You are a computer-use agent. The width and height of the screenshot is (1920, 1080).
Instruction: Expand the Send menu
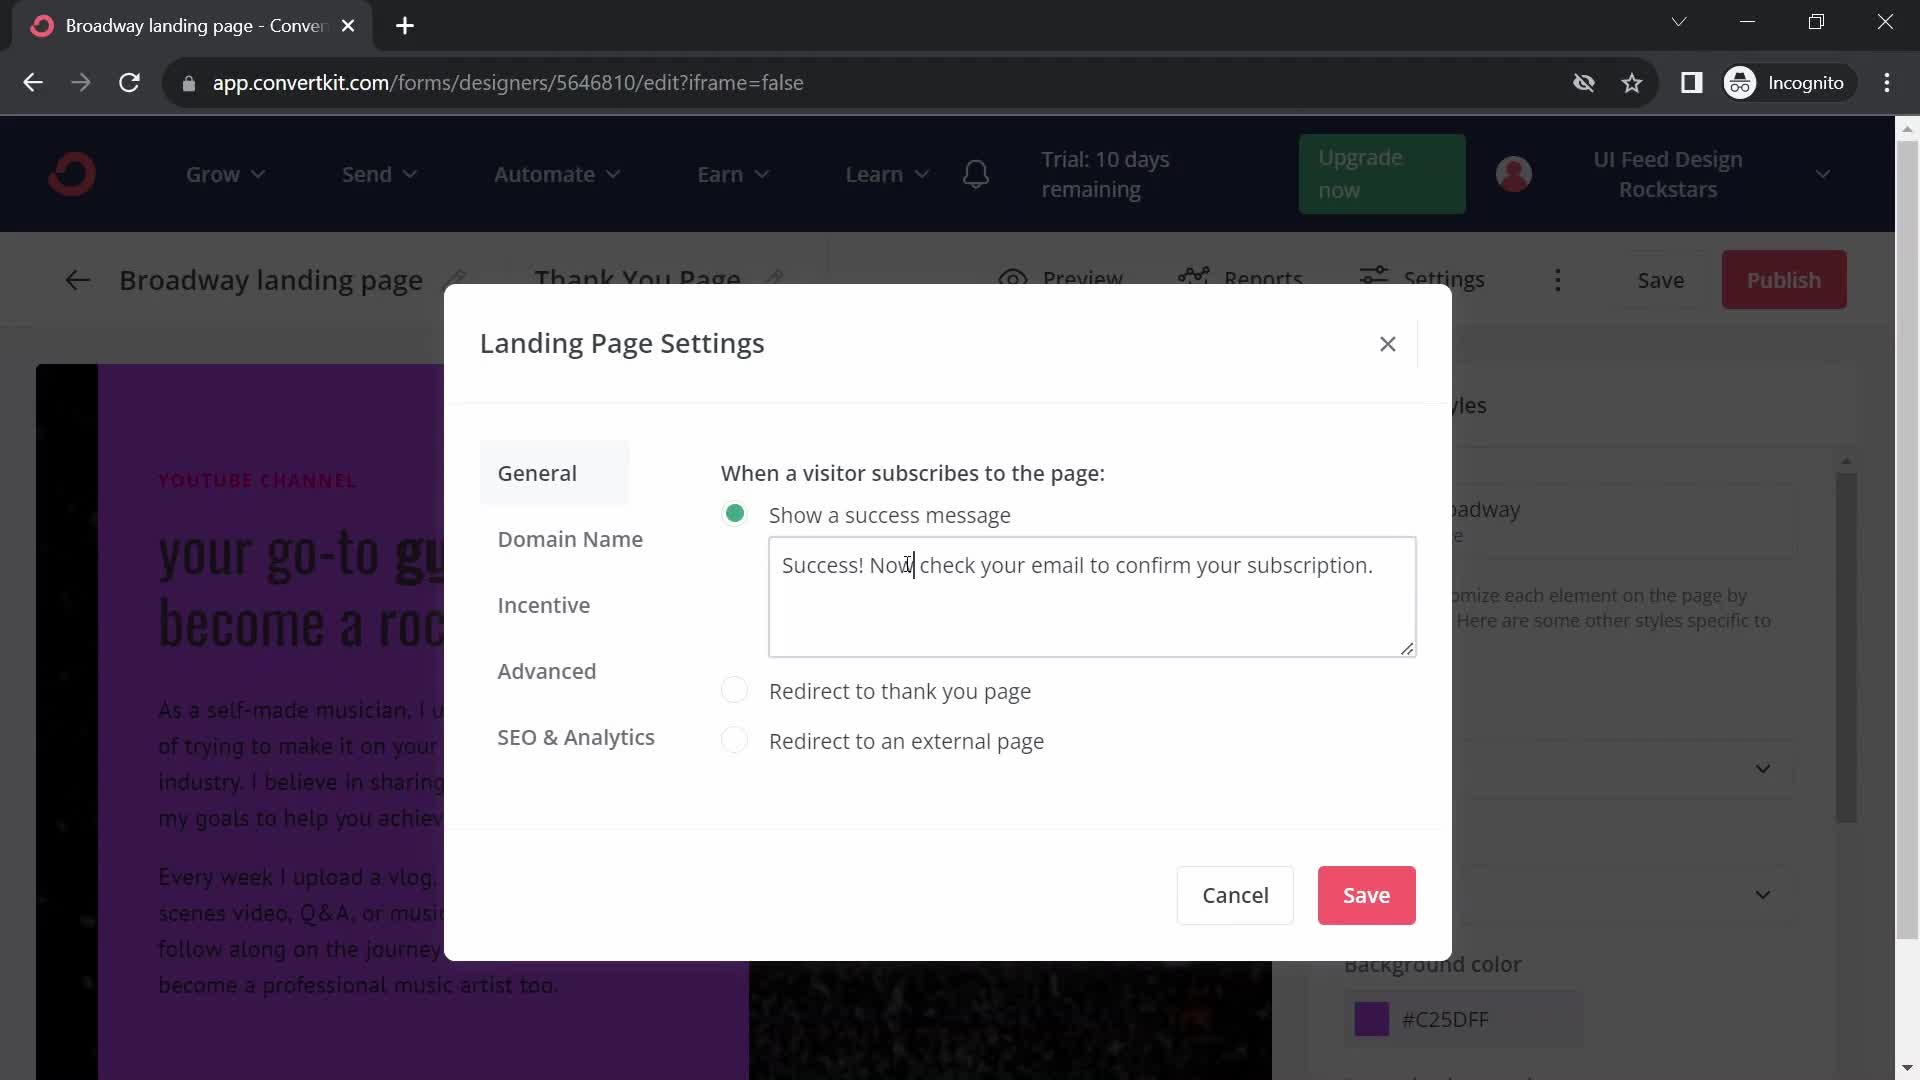(378, 174)
